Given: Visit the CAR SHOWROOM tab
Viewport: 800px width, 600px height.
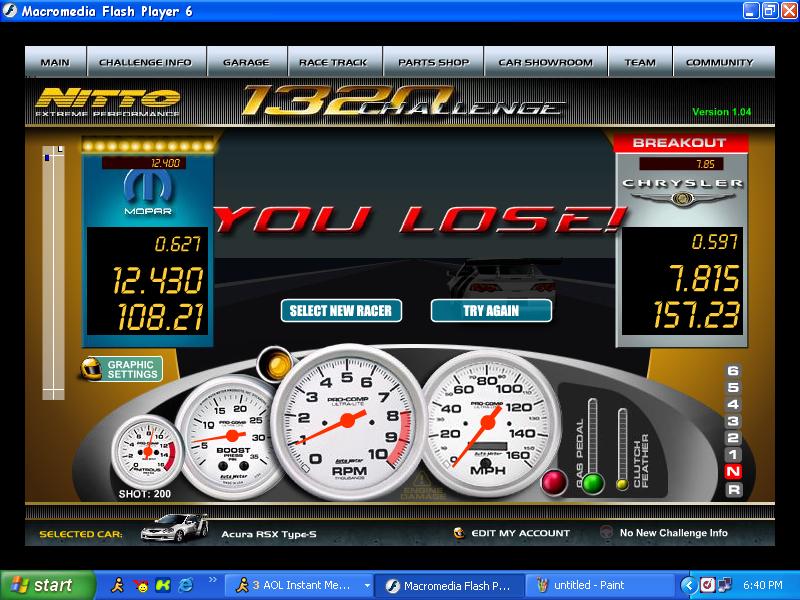Looking at the screenshot, I should pyautogui.click(x=545, y=62).
